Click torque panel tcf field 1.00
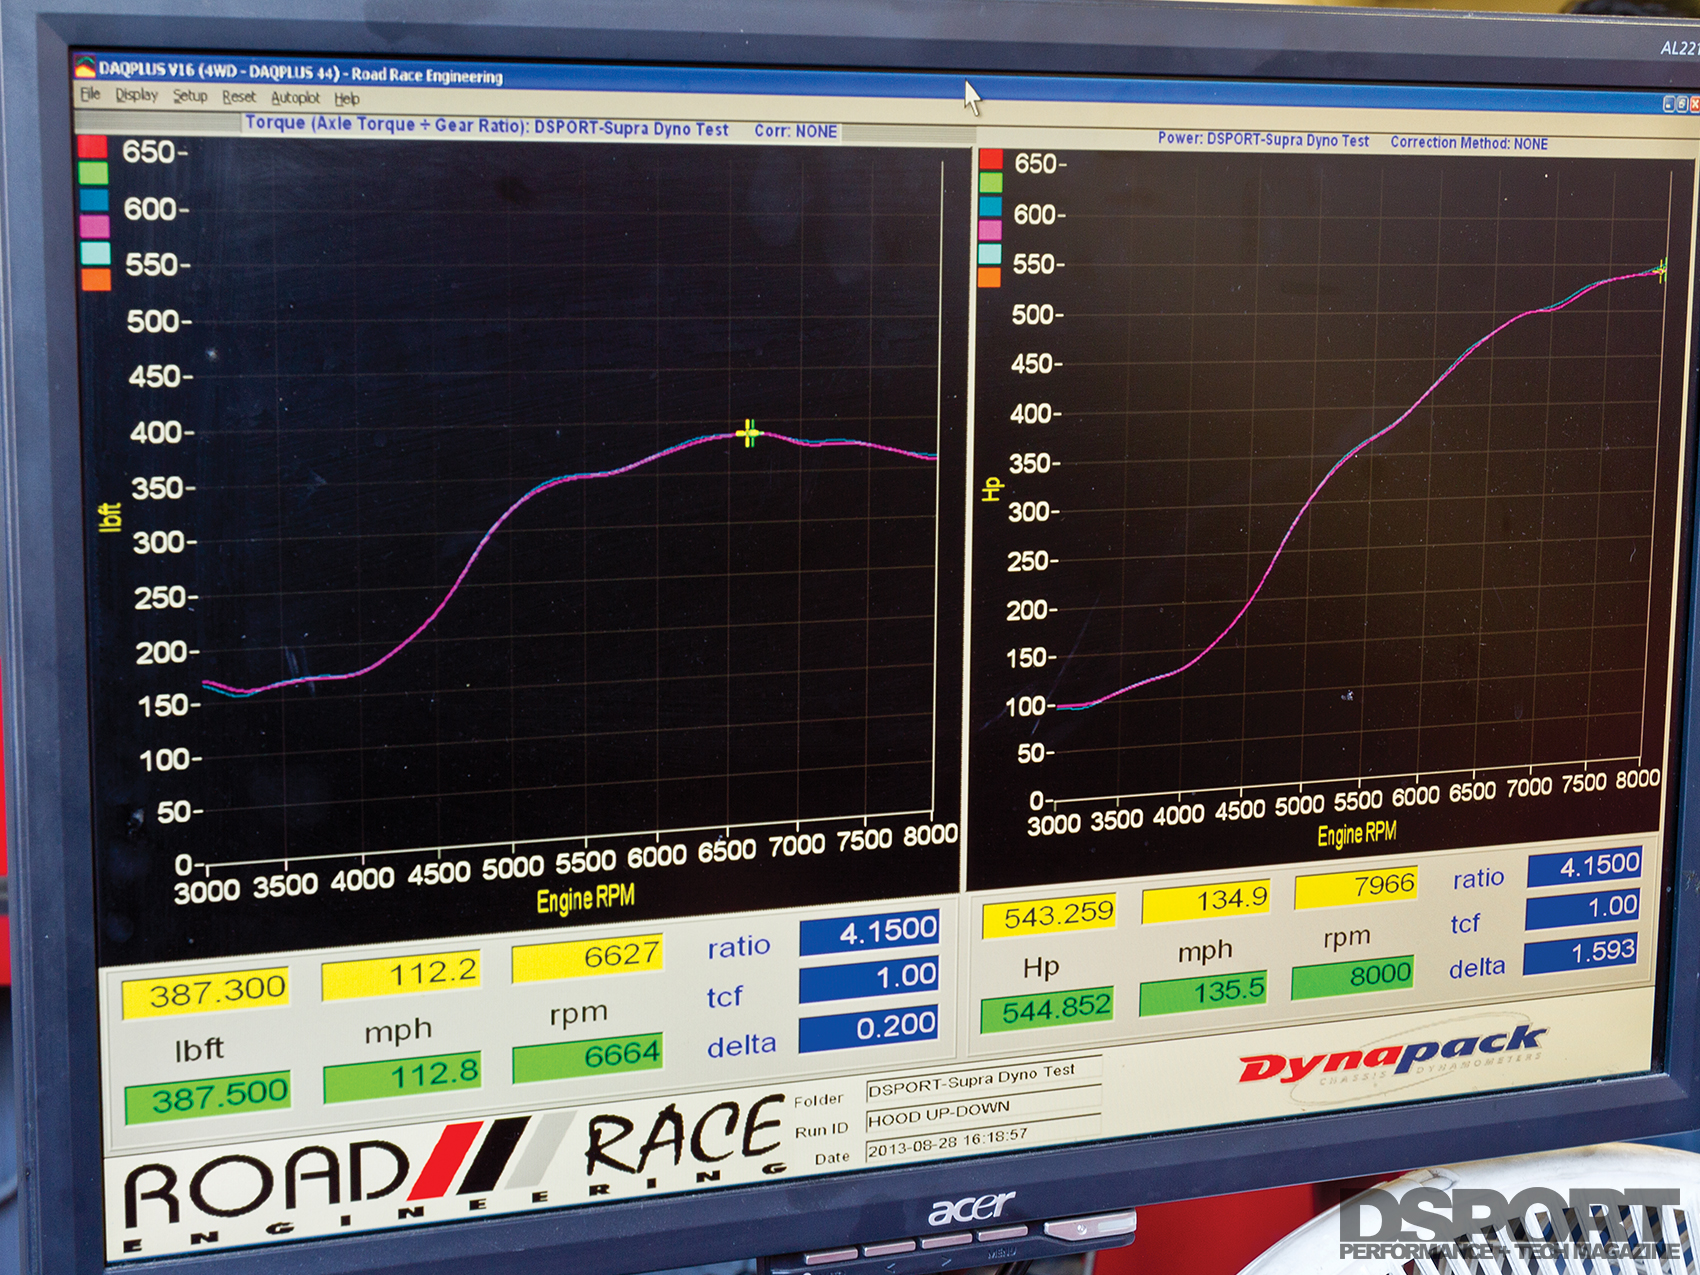Image resolution: width=1700 pixels, height=1275 pixels. [x=869, y=978]
